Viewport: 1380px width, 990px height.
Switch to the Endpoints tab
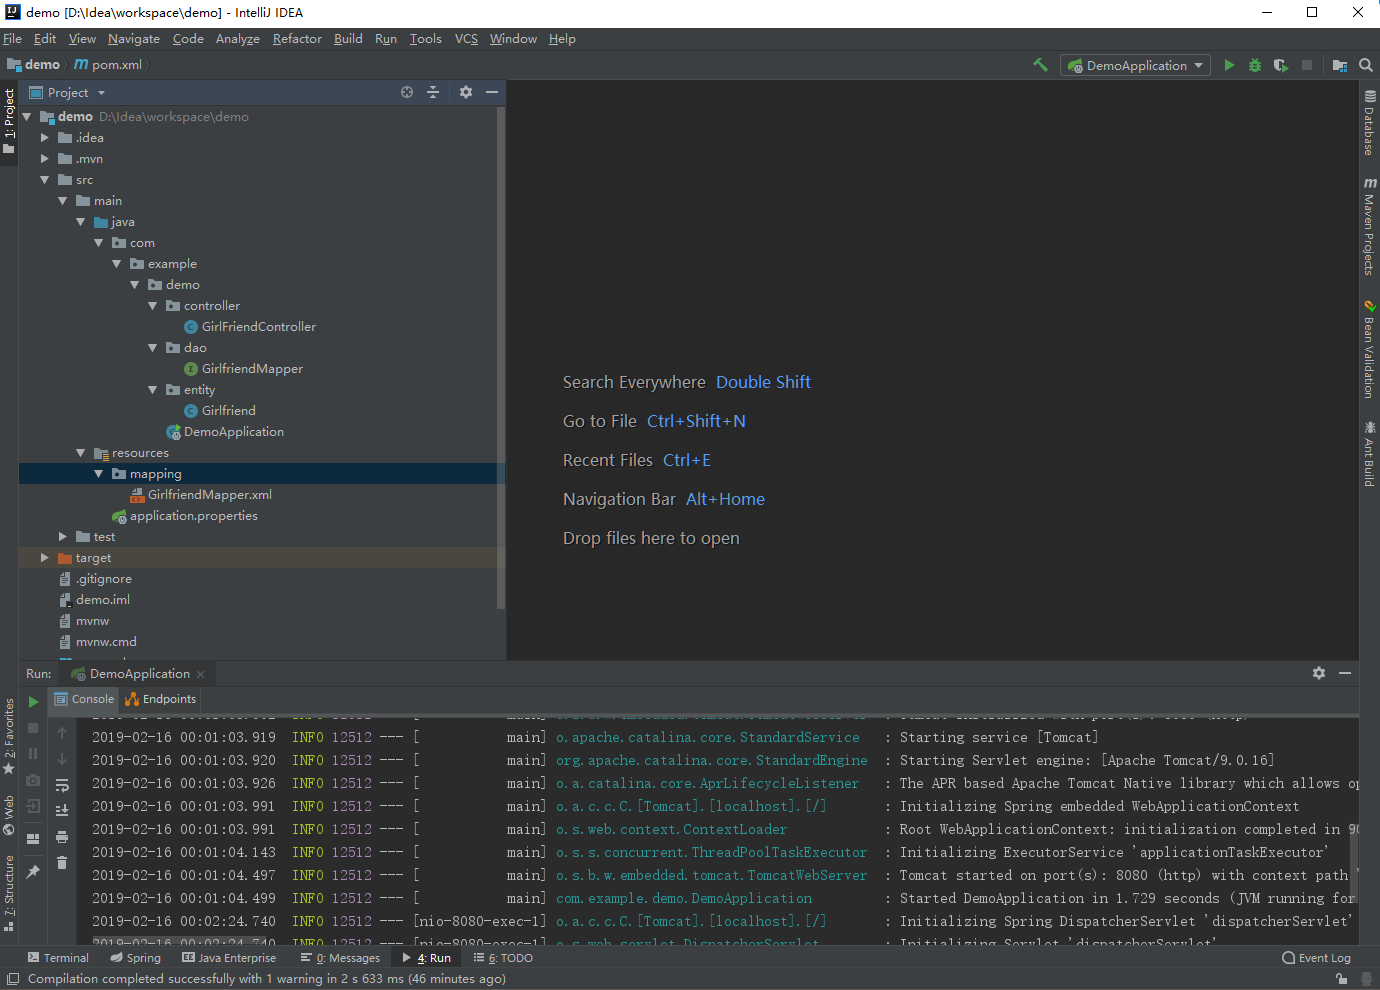click(x=160, y=699)
